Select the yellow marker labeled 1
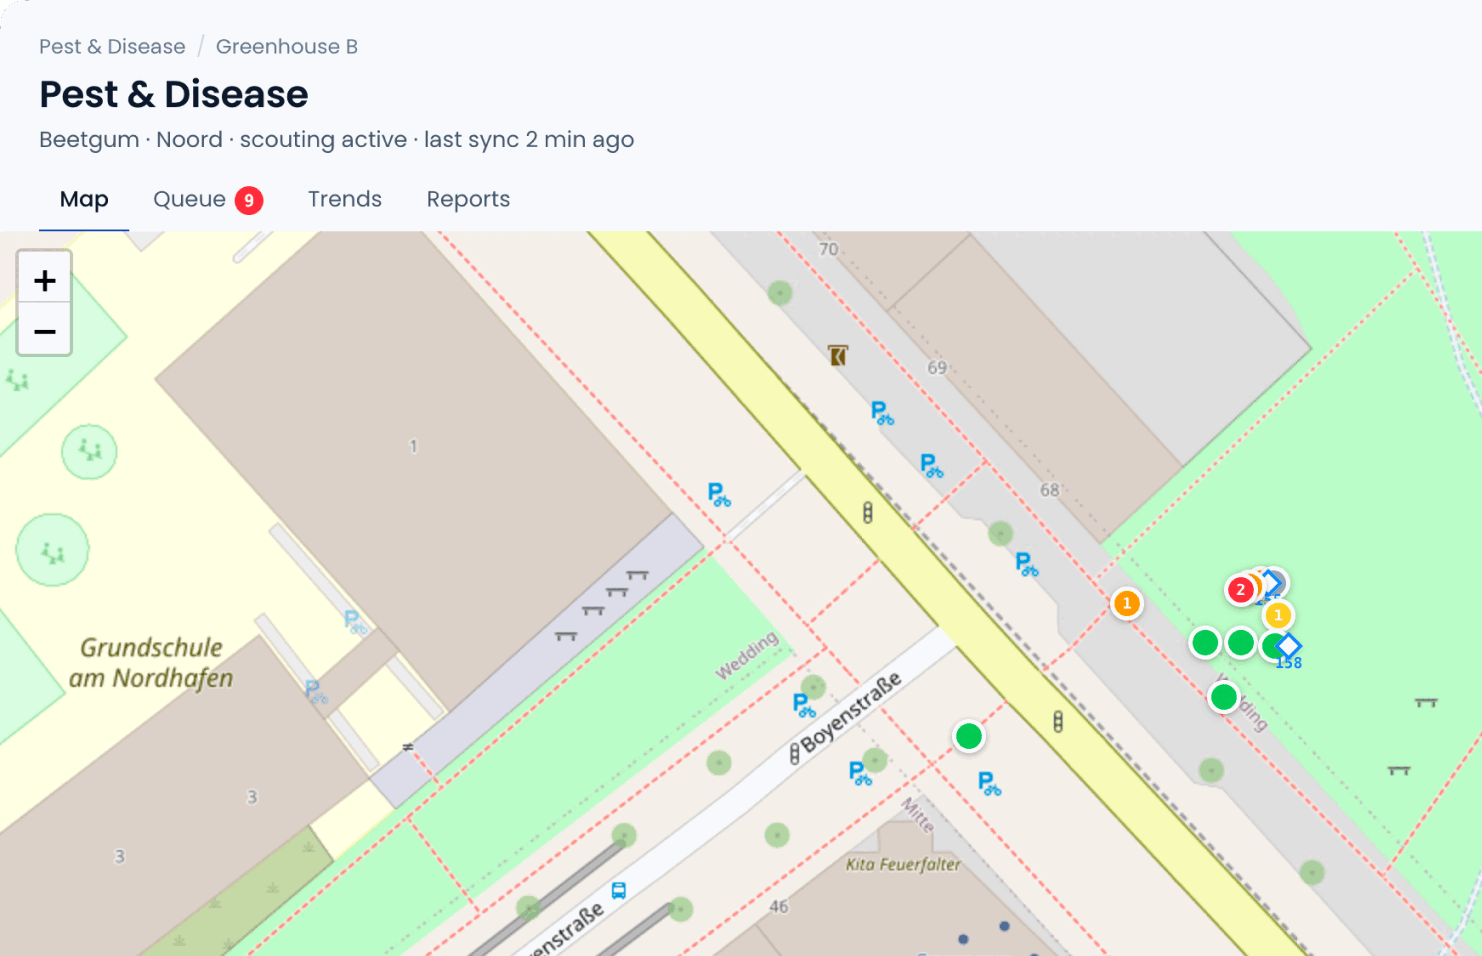The image size is (1482, 956). (1277, 615)
